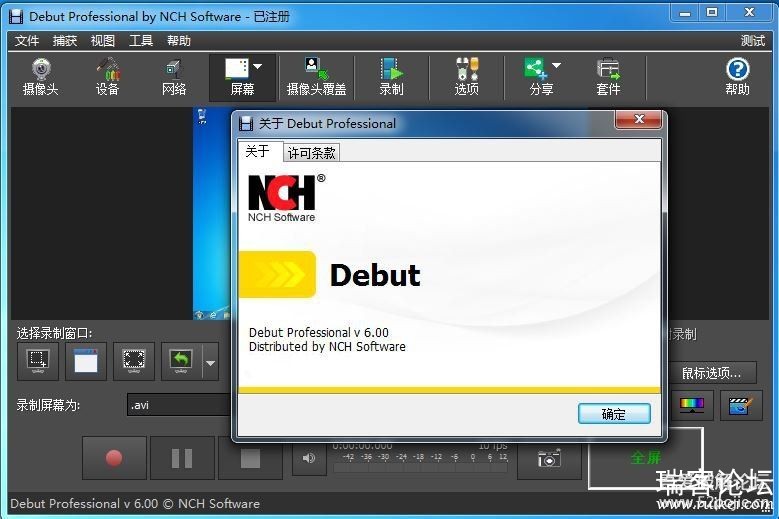Close the 关于 Debut Professional dialog
779x519 pixels.
tap(638, 119)
